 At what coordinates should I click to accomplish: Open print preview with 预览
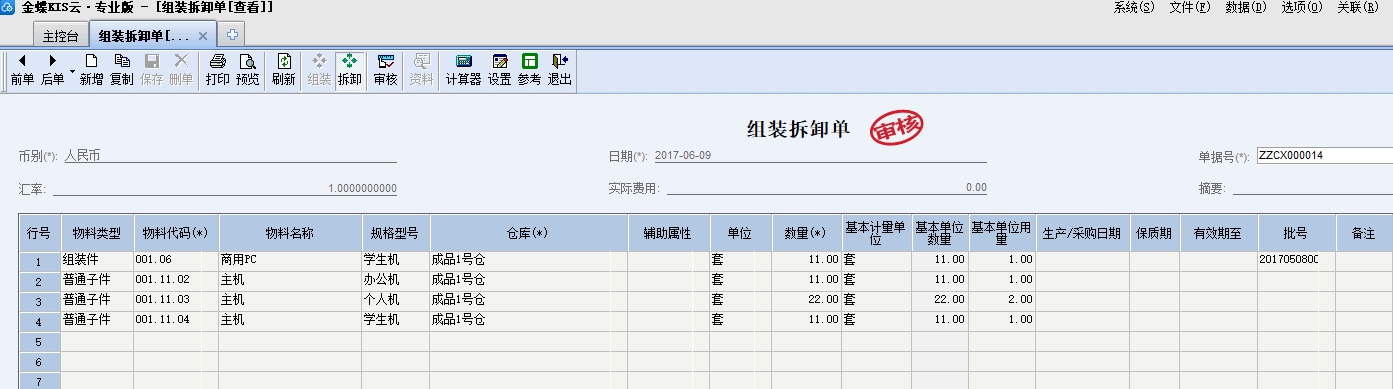point(247,69)
